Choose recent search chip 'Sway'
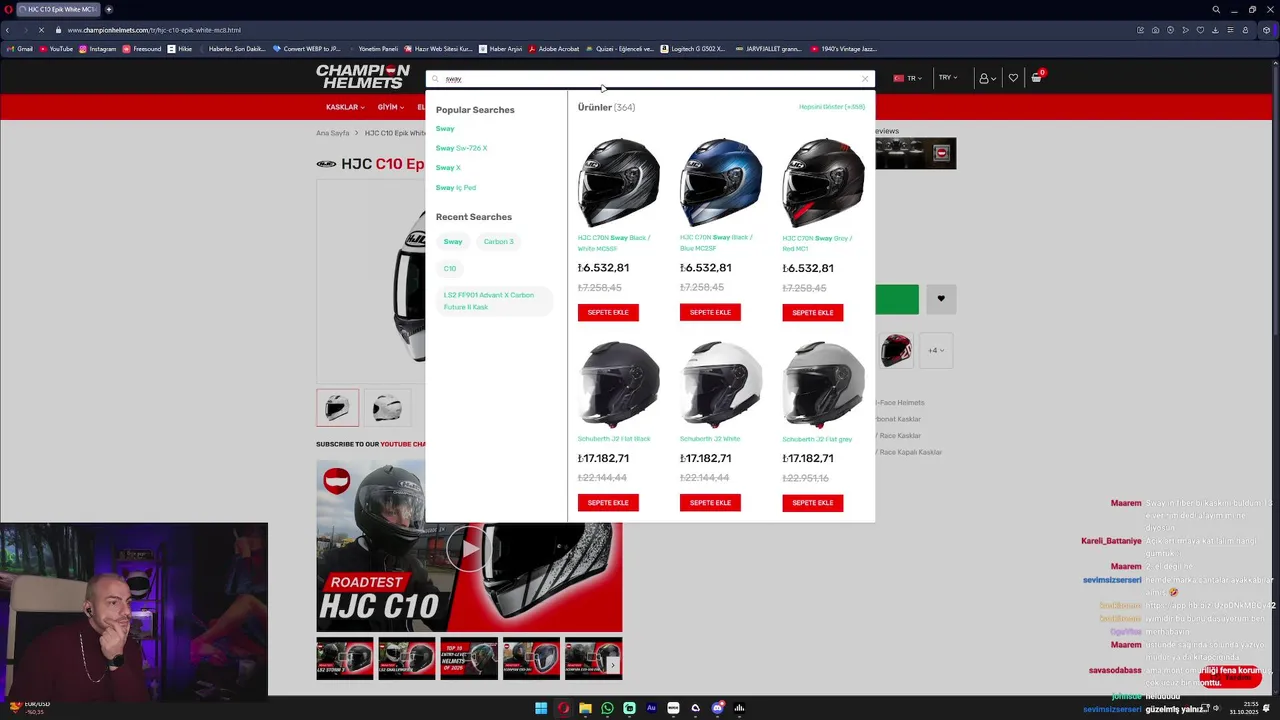 [453, 242]
